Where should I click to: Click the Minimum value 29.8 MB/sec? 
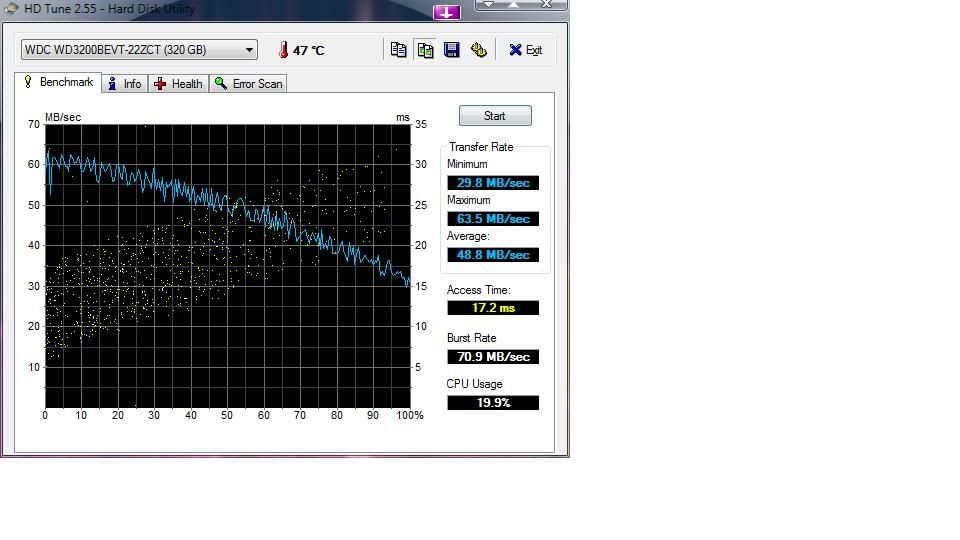click(x=493, y=182)
